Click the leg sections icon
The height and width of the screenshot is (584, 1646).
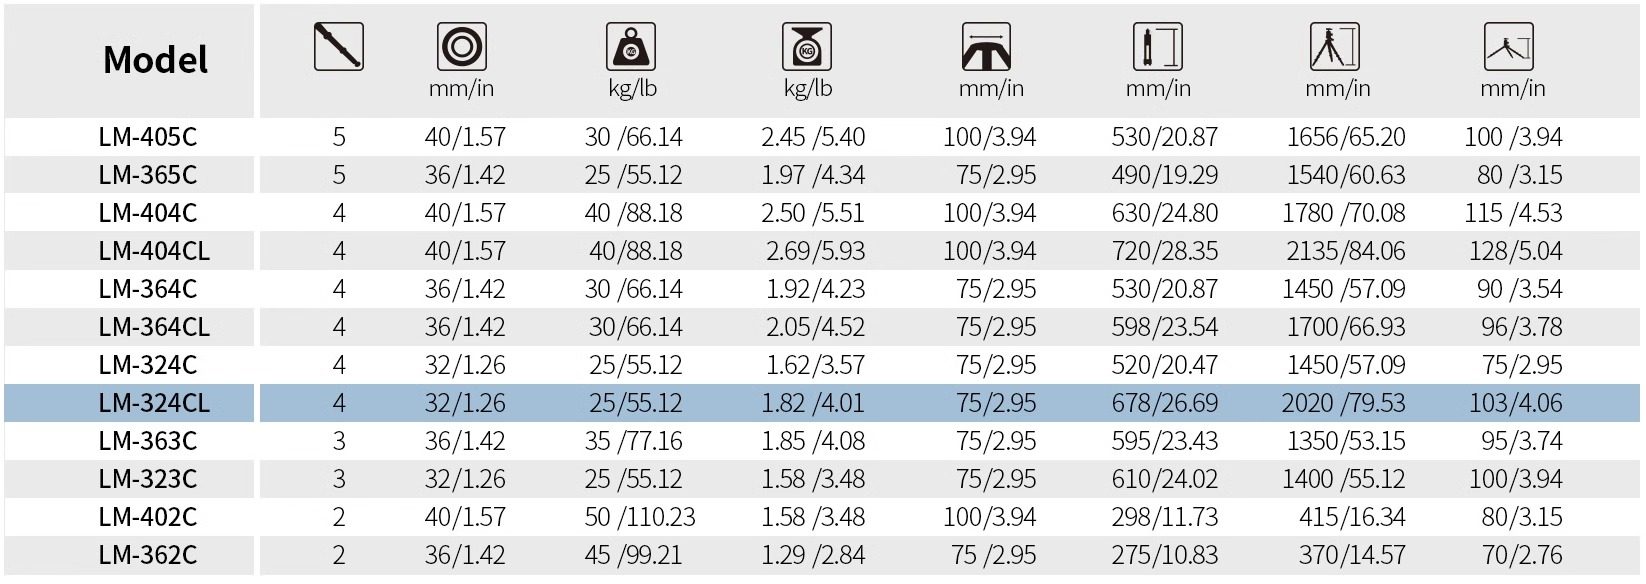tap(338, 47)
